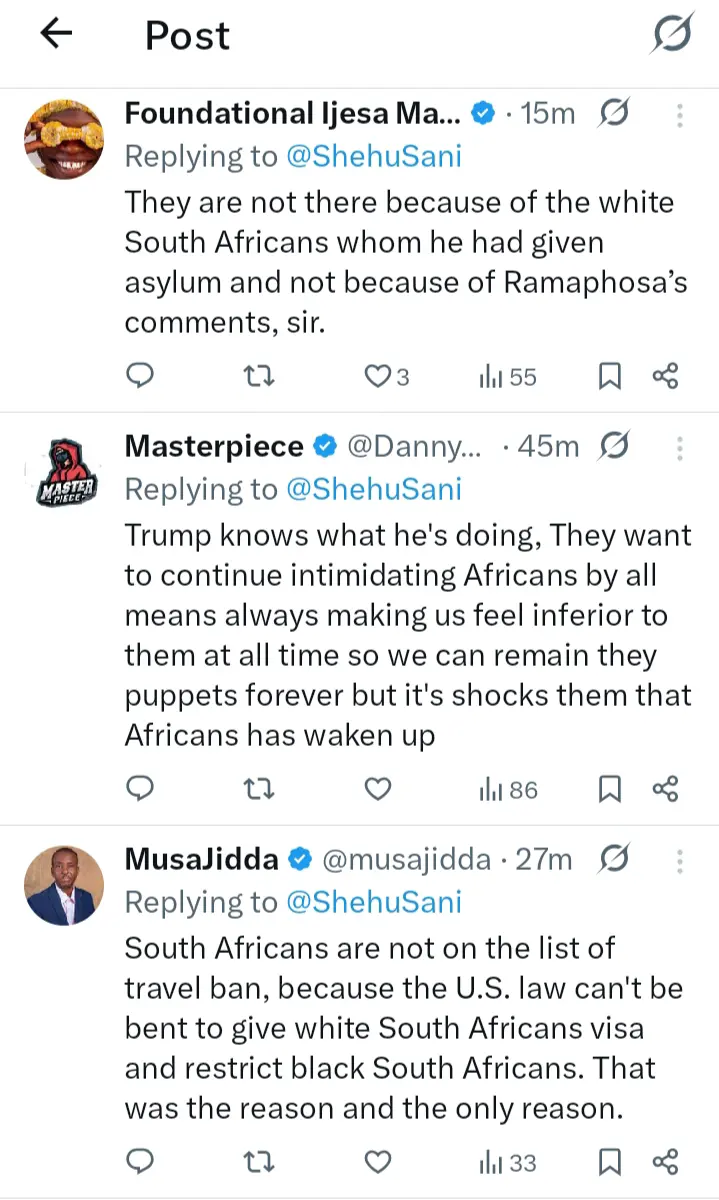Viewport: 719px width, 1200px height.
Task: Open @ShehuSani link in MusaJidda's reply
Action: tap(374, 902)
